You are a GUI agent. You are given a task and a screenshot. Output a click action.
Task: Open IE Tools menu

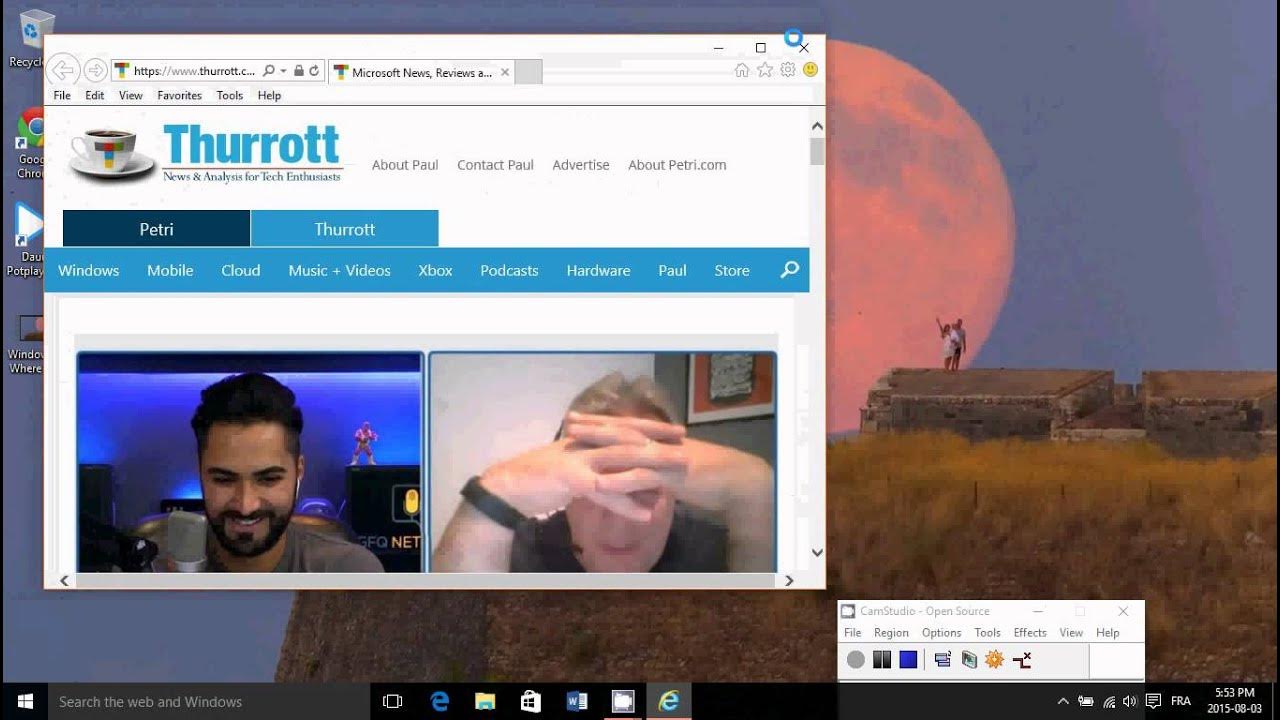[x=230, y=96]
